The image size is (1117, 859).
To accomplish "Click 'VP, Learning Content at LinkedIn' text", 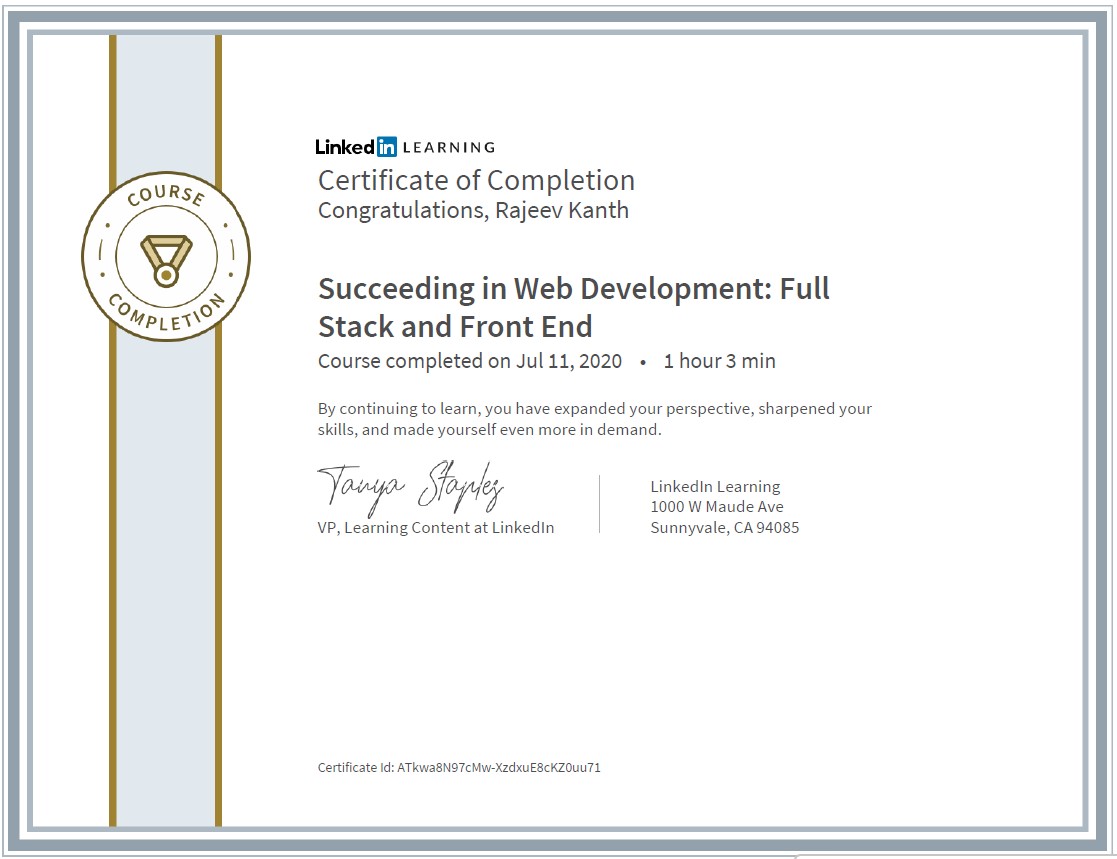I will click(x=436, y=528).
